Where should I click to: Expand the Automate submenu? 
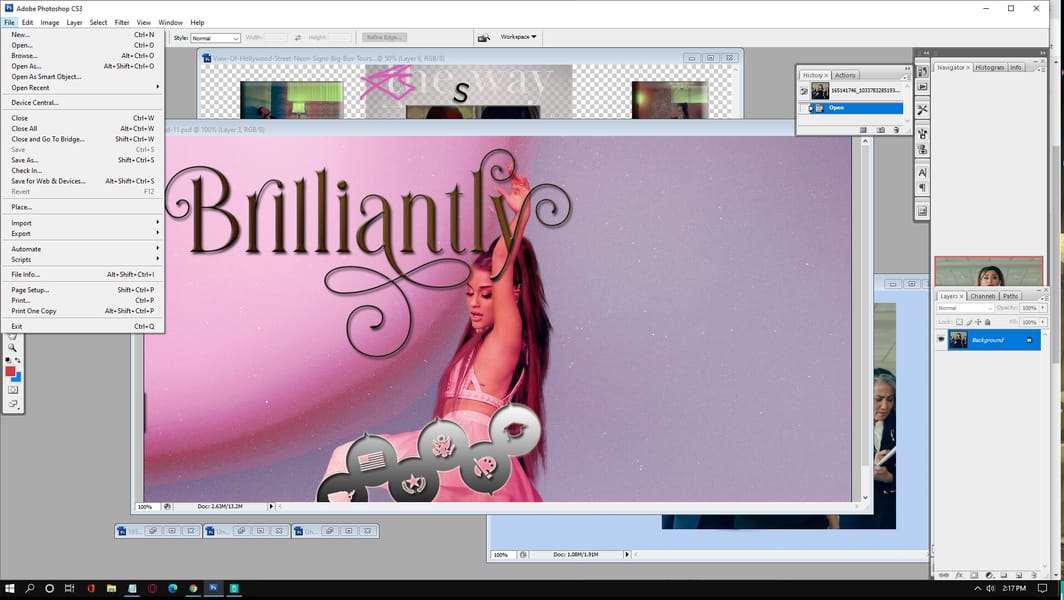coord(81,249)
